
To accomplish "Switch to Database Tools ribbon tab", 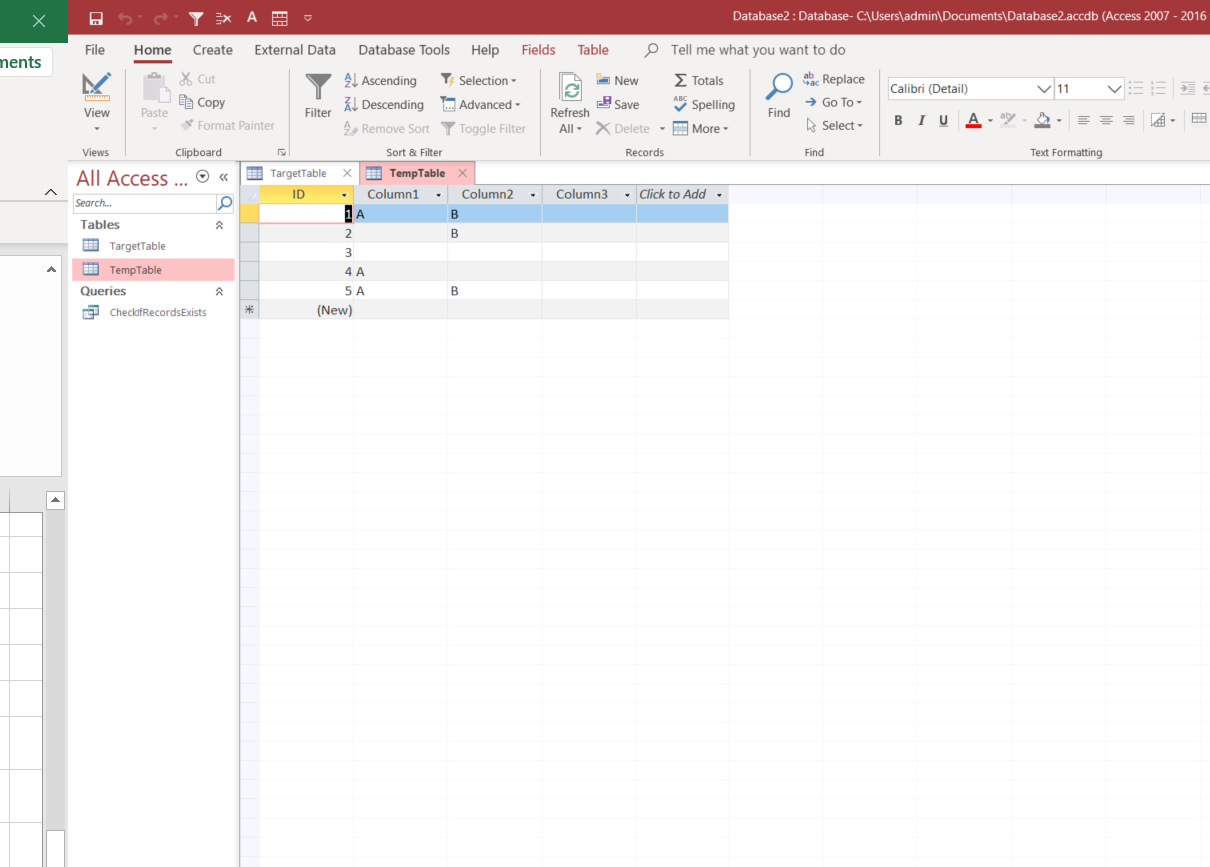I will point(404,50).
